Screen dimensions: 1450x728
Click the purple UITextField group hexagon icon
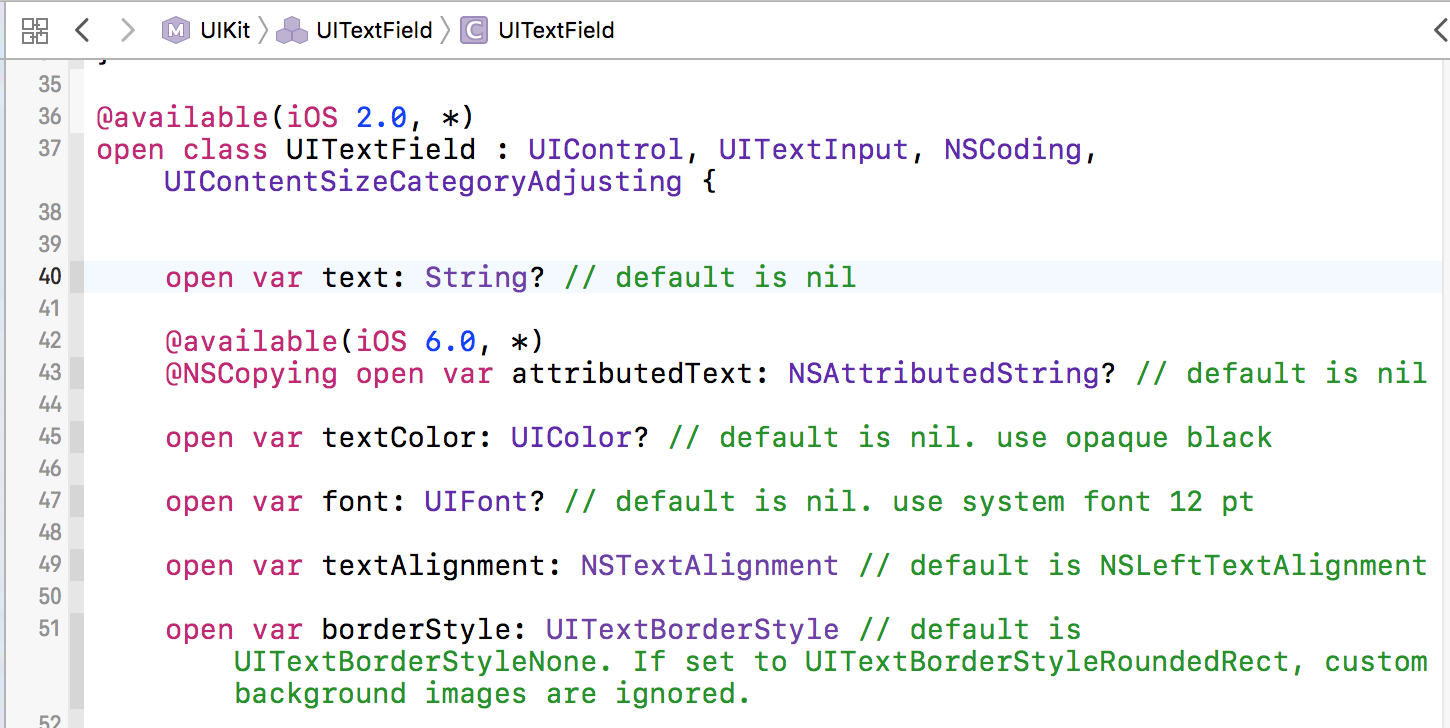pos(290,30)
